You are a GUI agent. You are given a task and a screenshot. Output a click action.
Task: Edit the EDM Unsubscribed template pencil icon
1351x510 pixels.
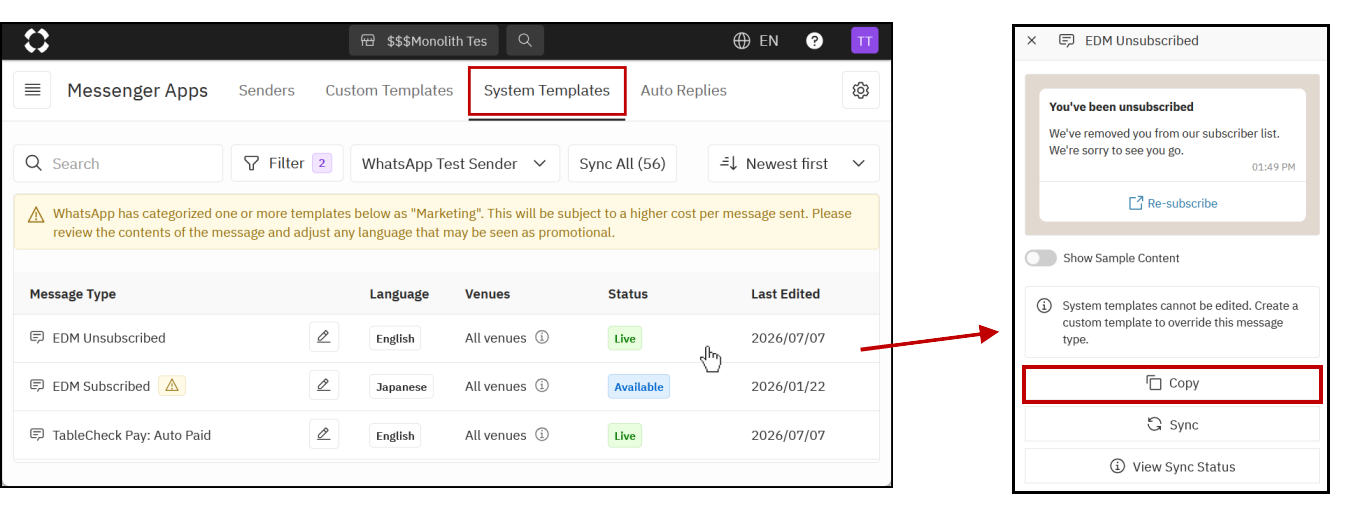pos(324,337)
